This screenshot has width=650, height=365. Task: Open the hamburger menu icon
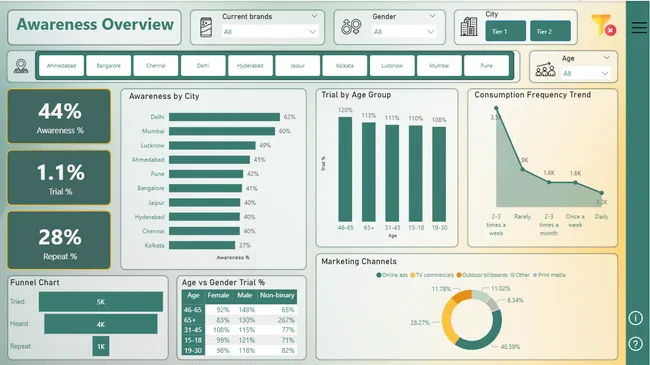click(639, 27)
